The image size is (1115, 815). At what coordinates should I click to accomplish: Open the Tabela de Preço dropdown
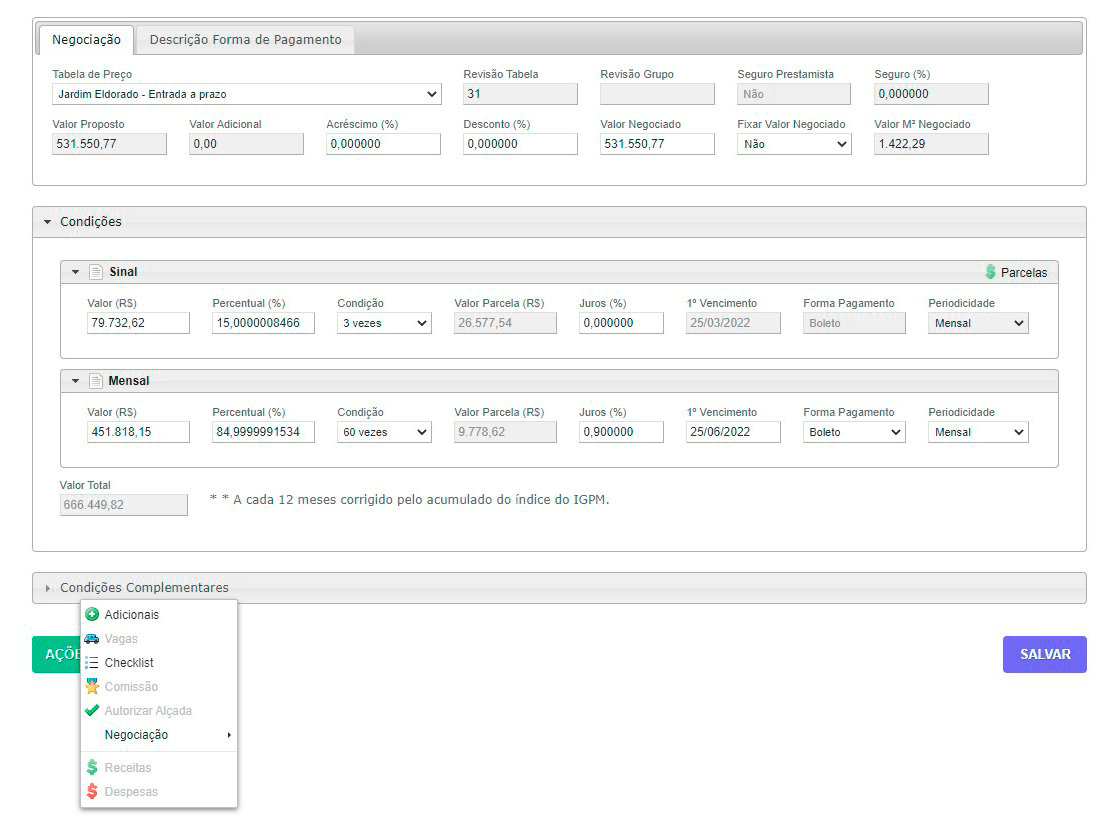pyautogui.click(x=246, y=94)
